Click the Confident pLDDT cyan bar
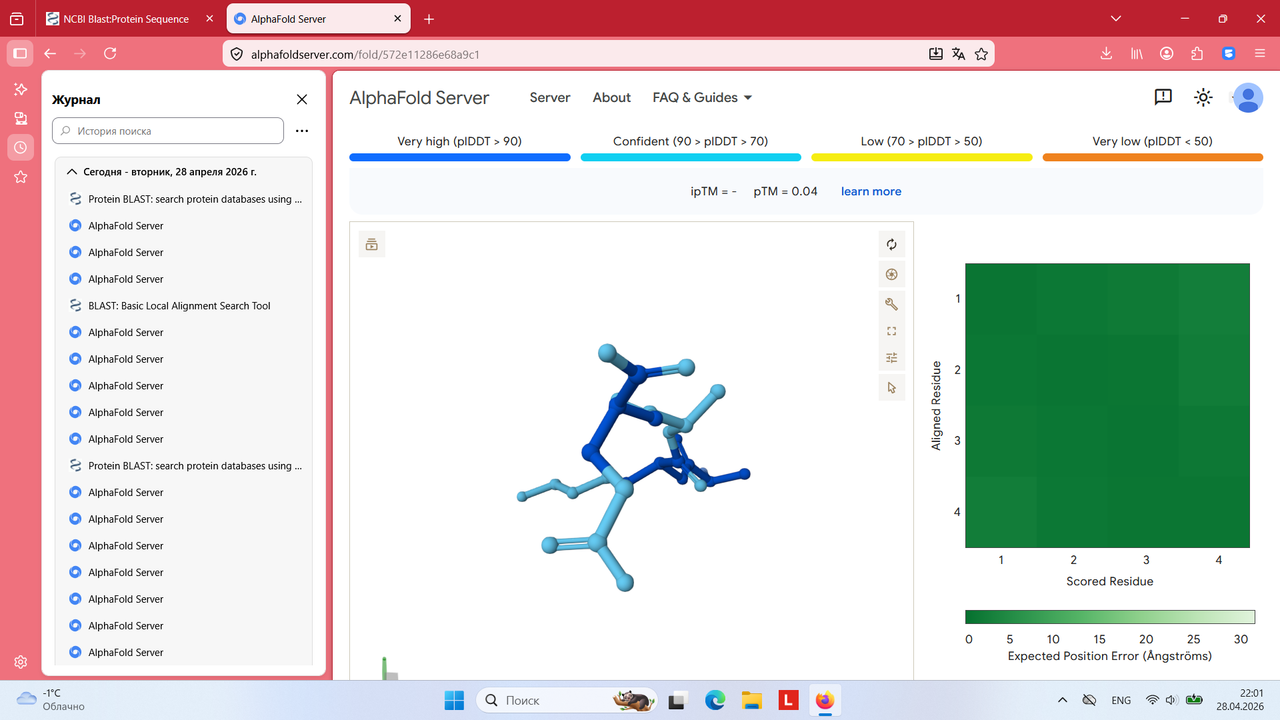The height and width of the screenshot is (720, 1280). [x=691, y=157]
